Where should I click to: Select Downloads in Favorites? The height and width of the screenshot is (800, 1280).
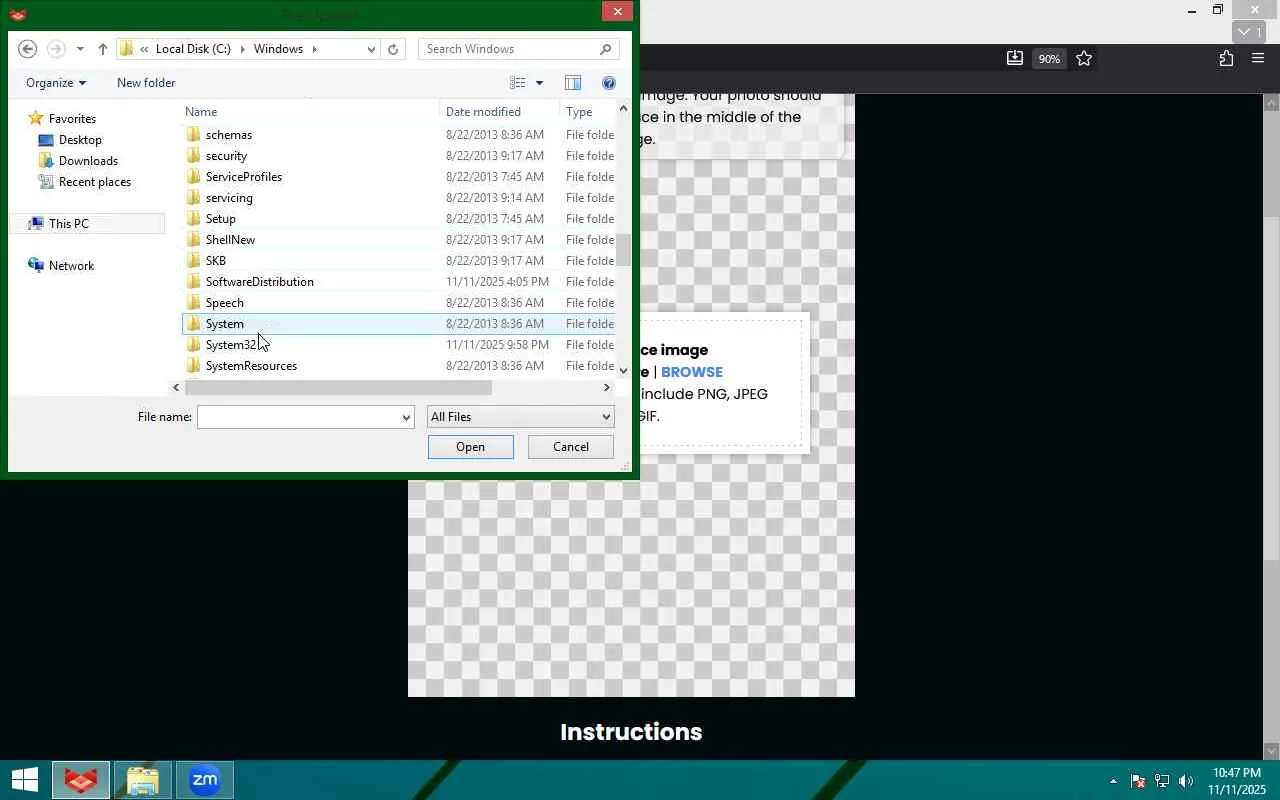click(88, 161)
